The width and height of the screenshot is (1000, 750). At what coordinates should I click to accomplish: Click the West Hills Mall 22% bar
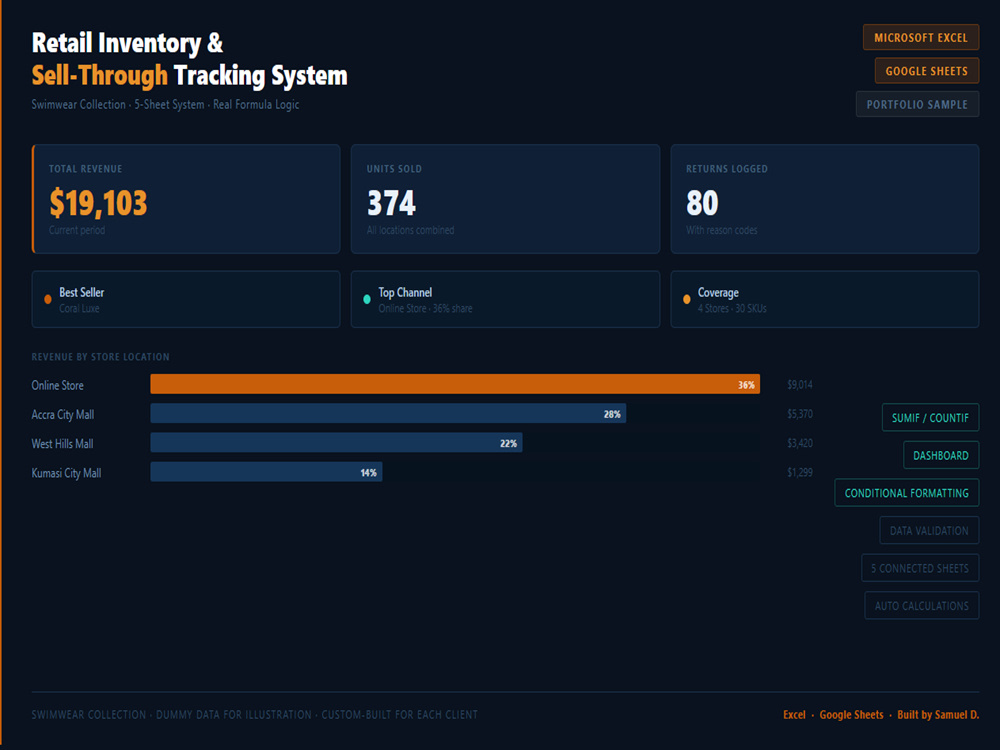tap(336, 443)
